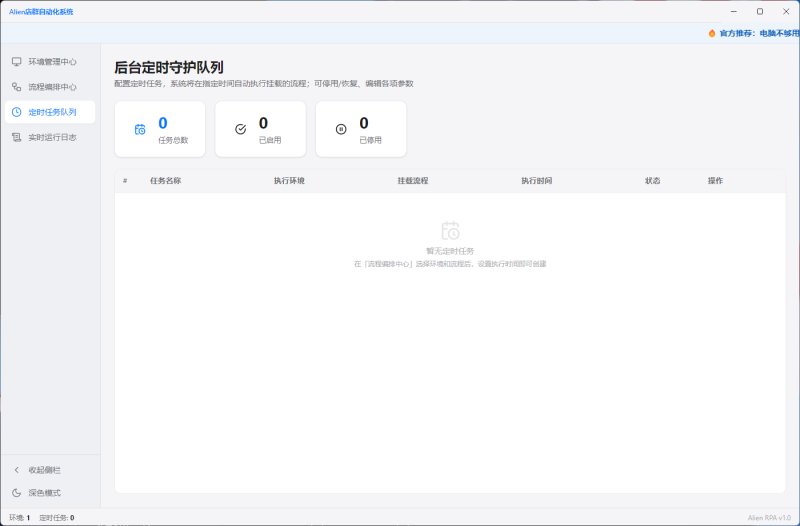Close the application window
800x526 pixels.
tap(786, 11)
